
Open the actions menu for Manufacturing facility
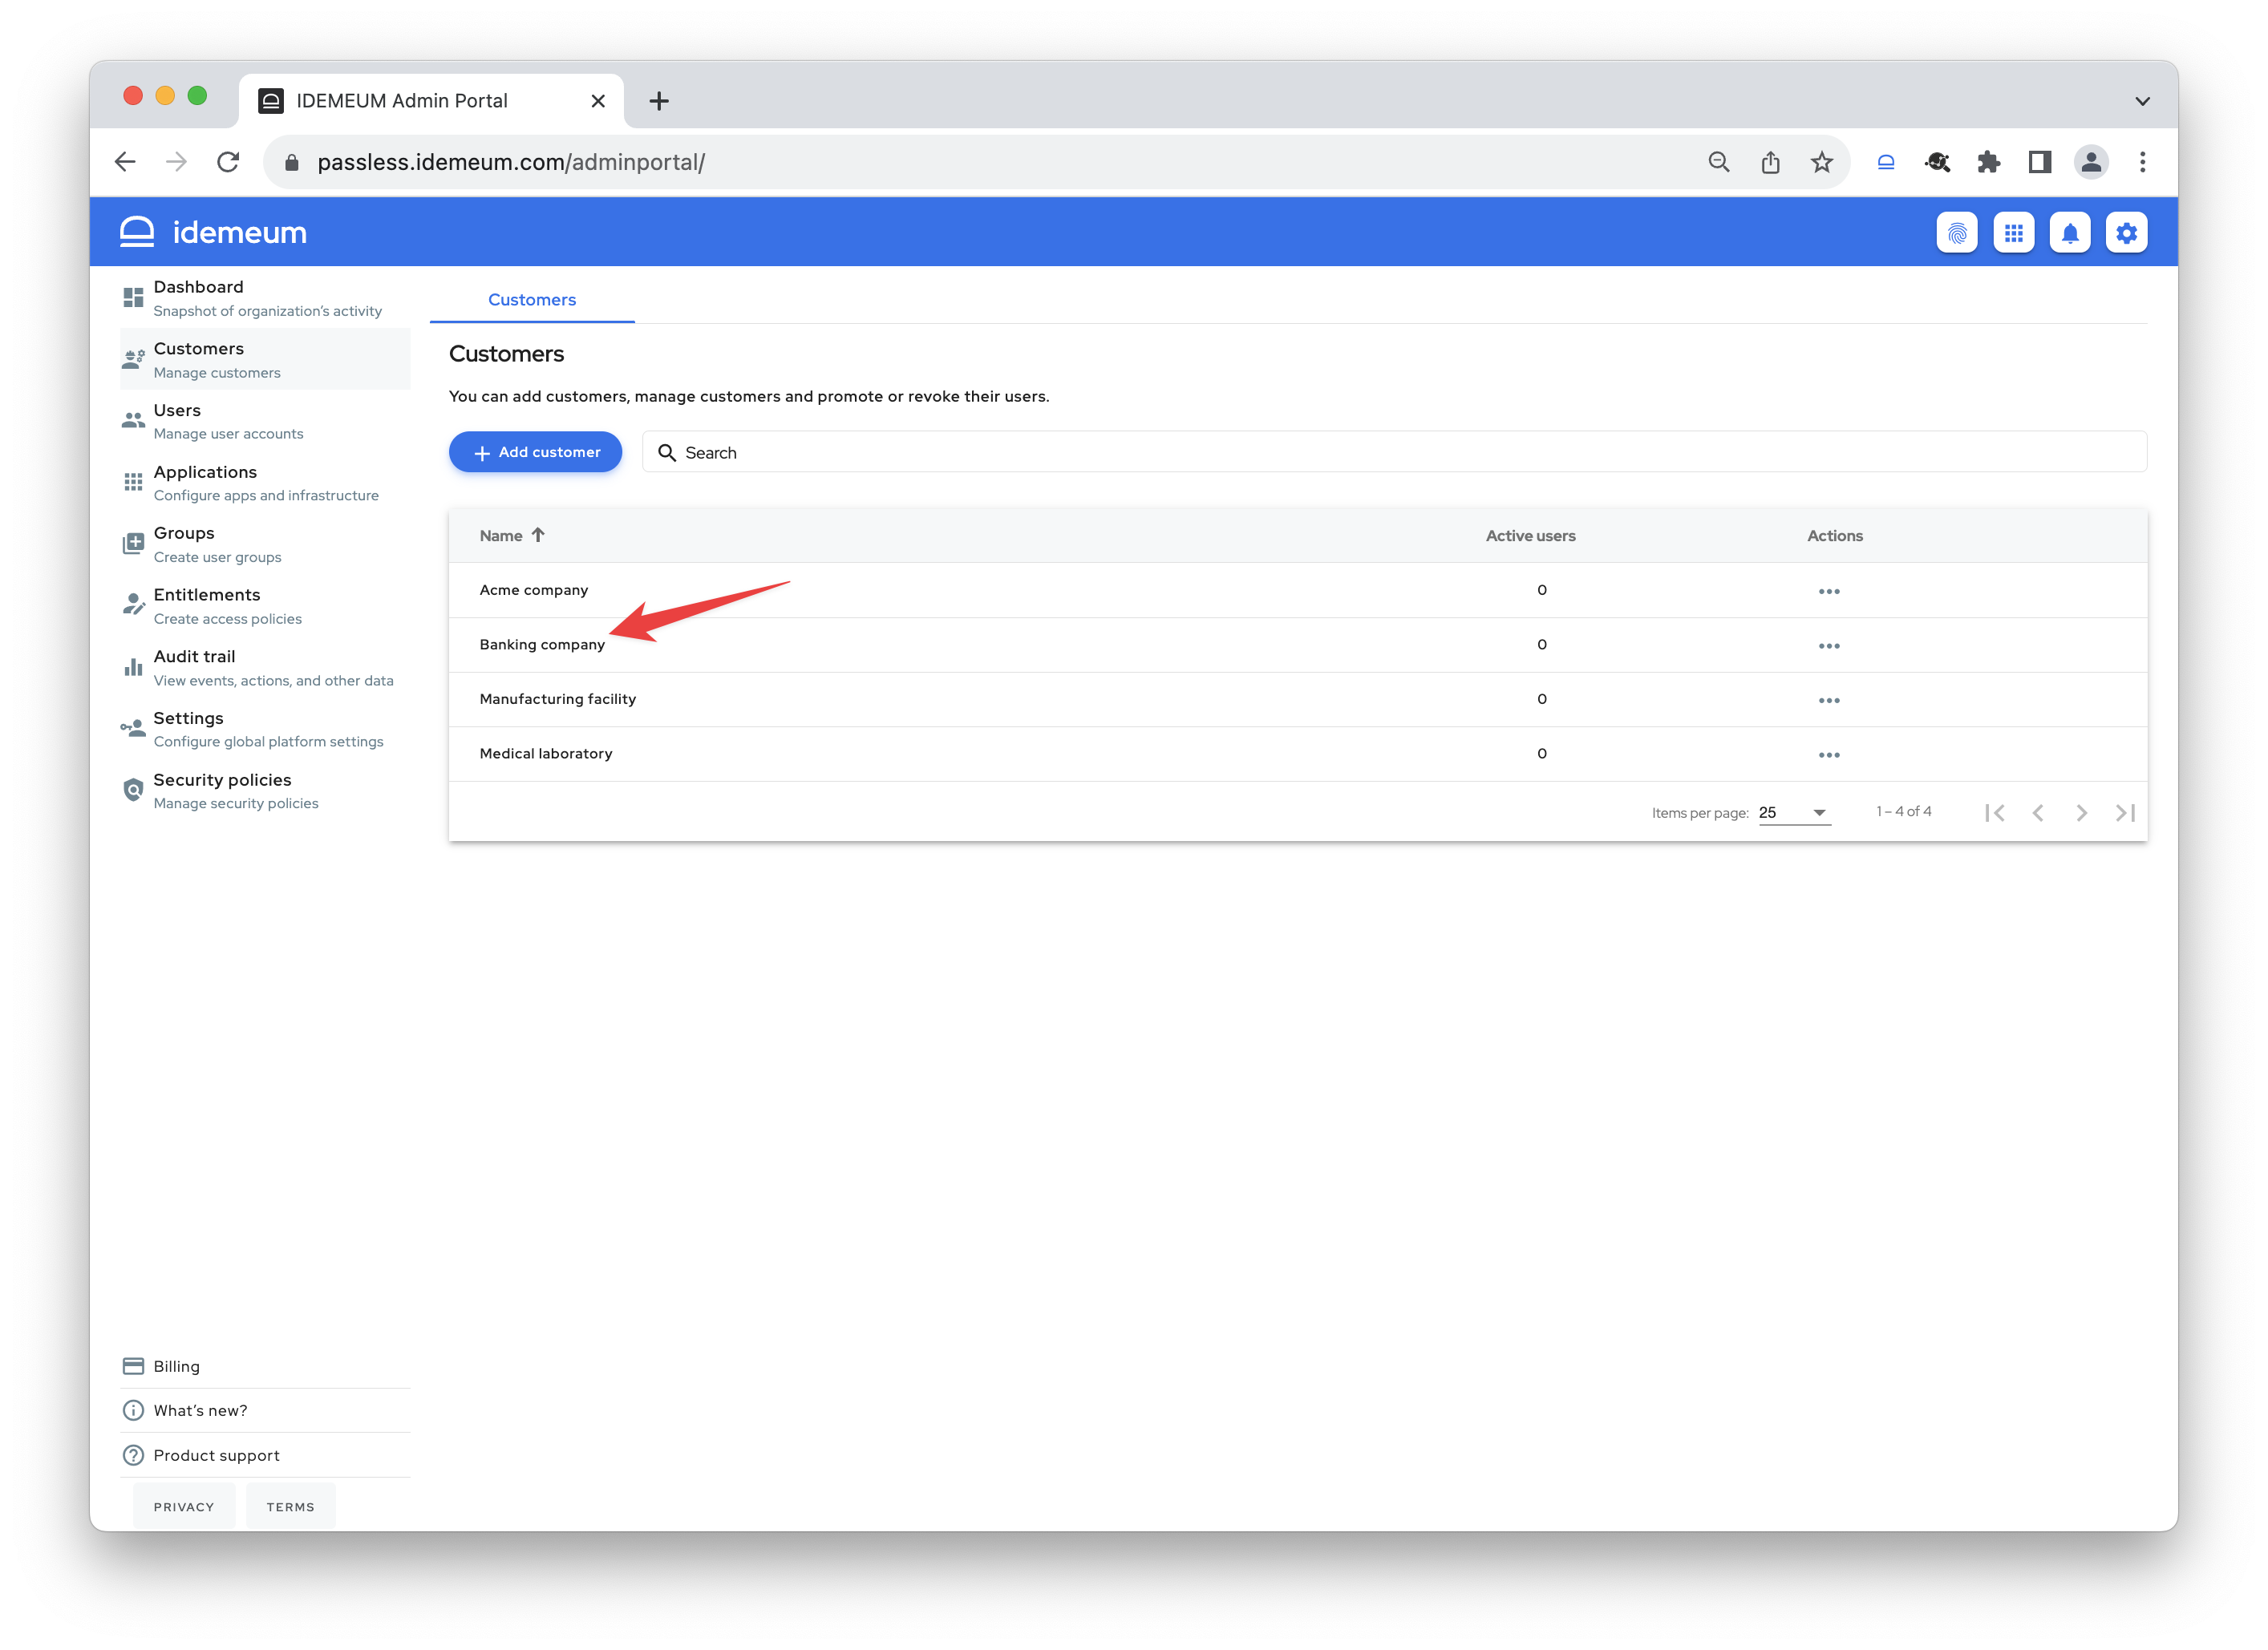(x=1829, y=700)
